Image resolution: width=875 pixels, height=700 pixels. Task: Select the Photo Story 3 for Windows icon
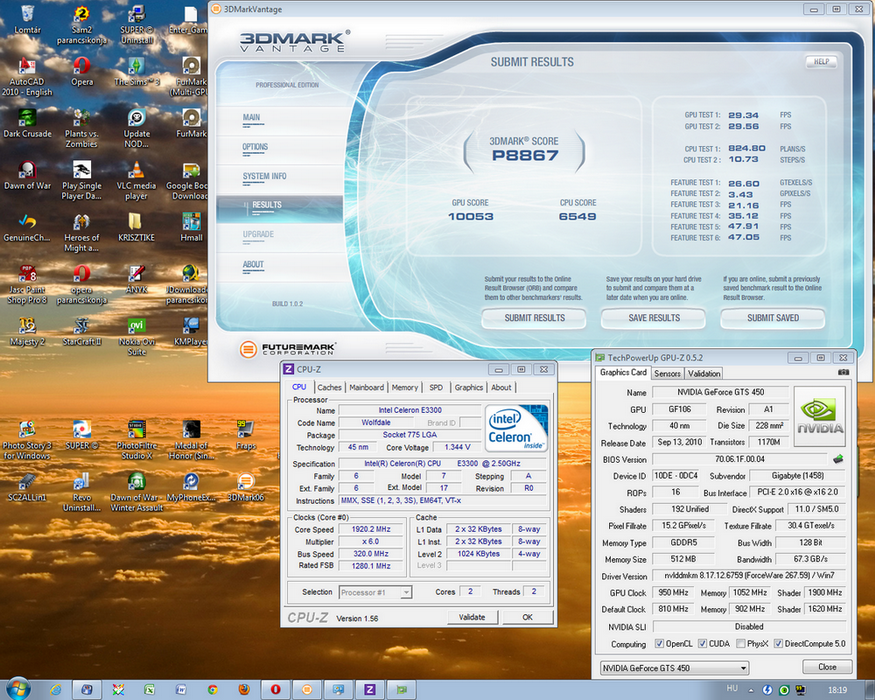27,439
